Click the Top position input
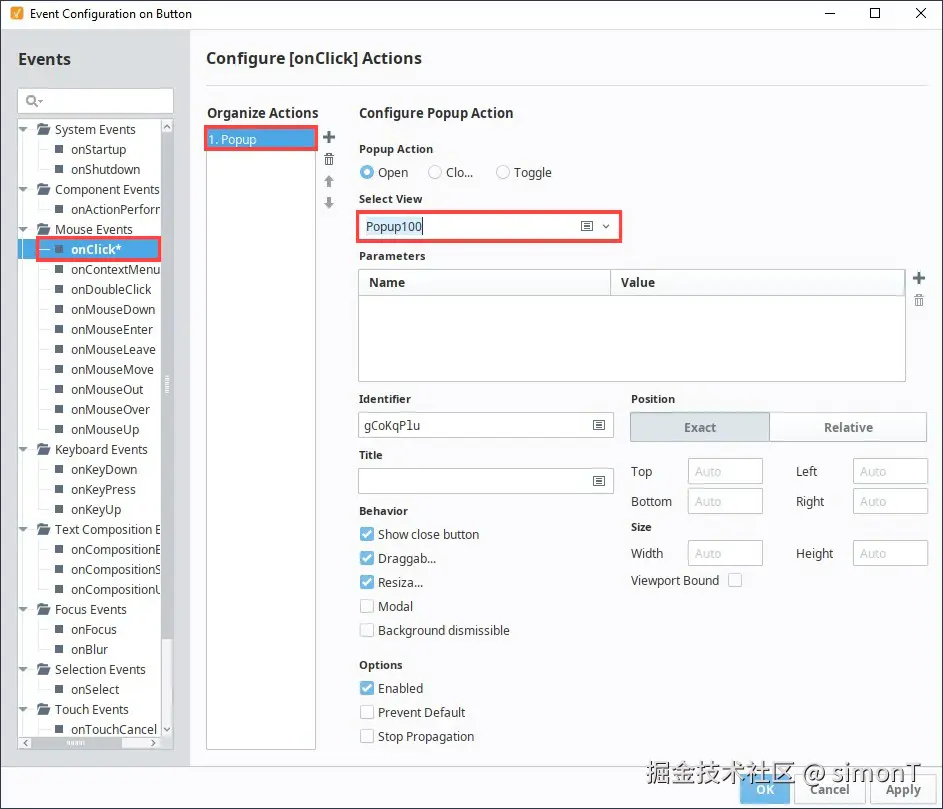 tap(725, 471)
